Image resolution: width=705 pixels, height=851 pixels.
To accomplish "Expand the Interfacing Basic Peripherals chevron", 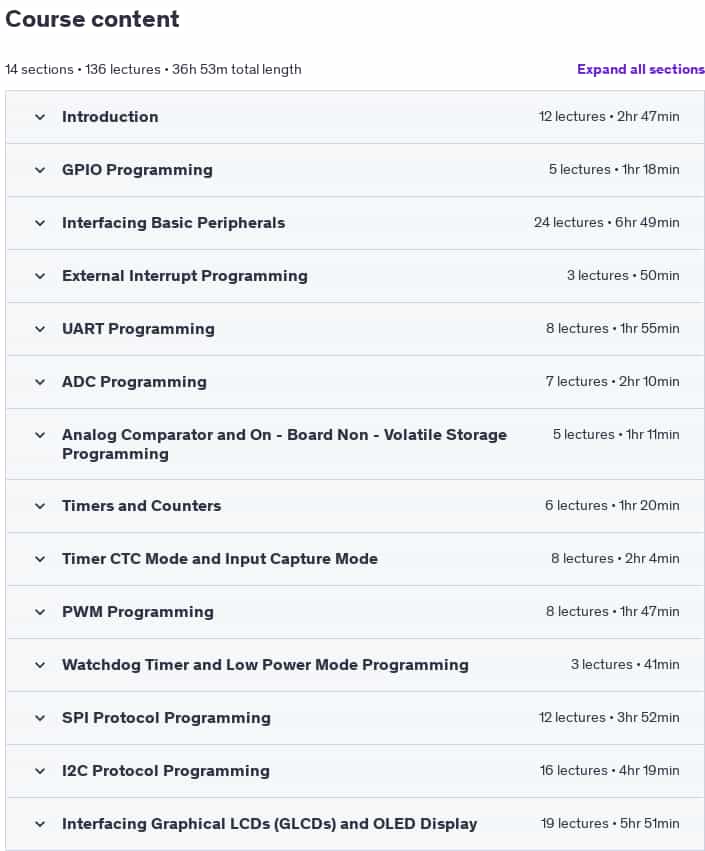I will 40,223.
